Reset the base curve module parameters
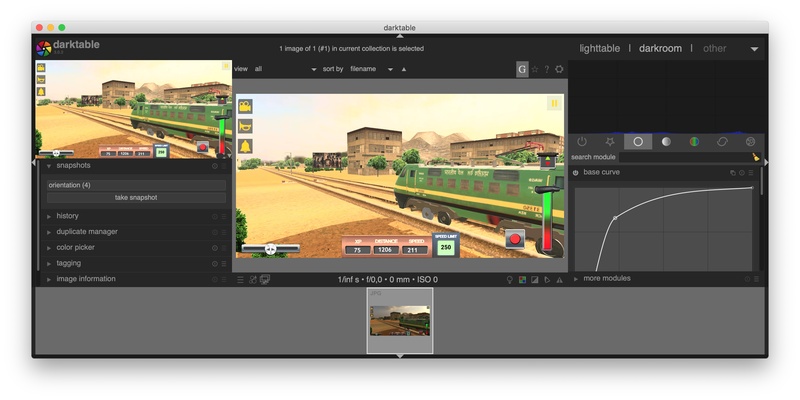This screenshot has width=800, height=400. (742, 173)
